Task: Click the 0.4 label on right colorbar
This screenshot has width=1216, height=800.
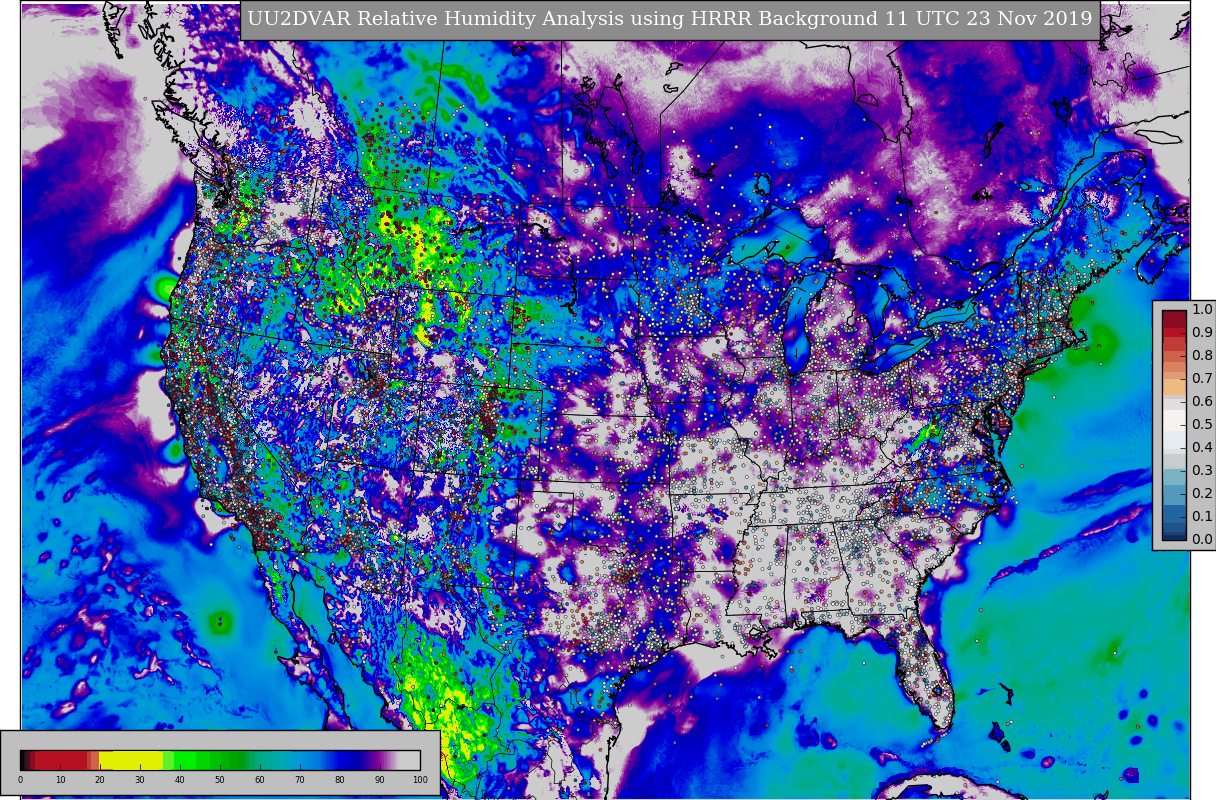Action: (1202, 447)
